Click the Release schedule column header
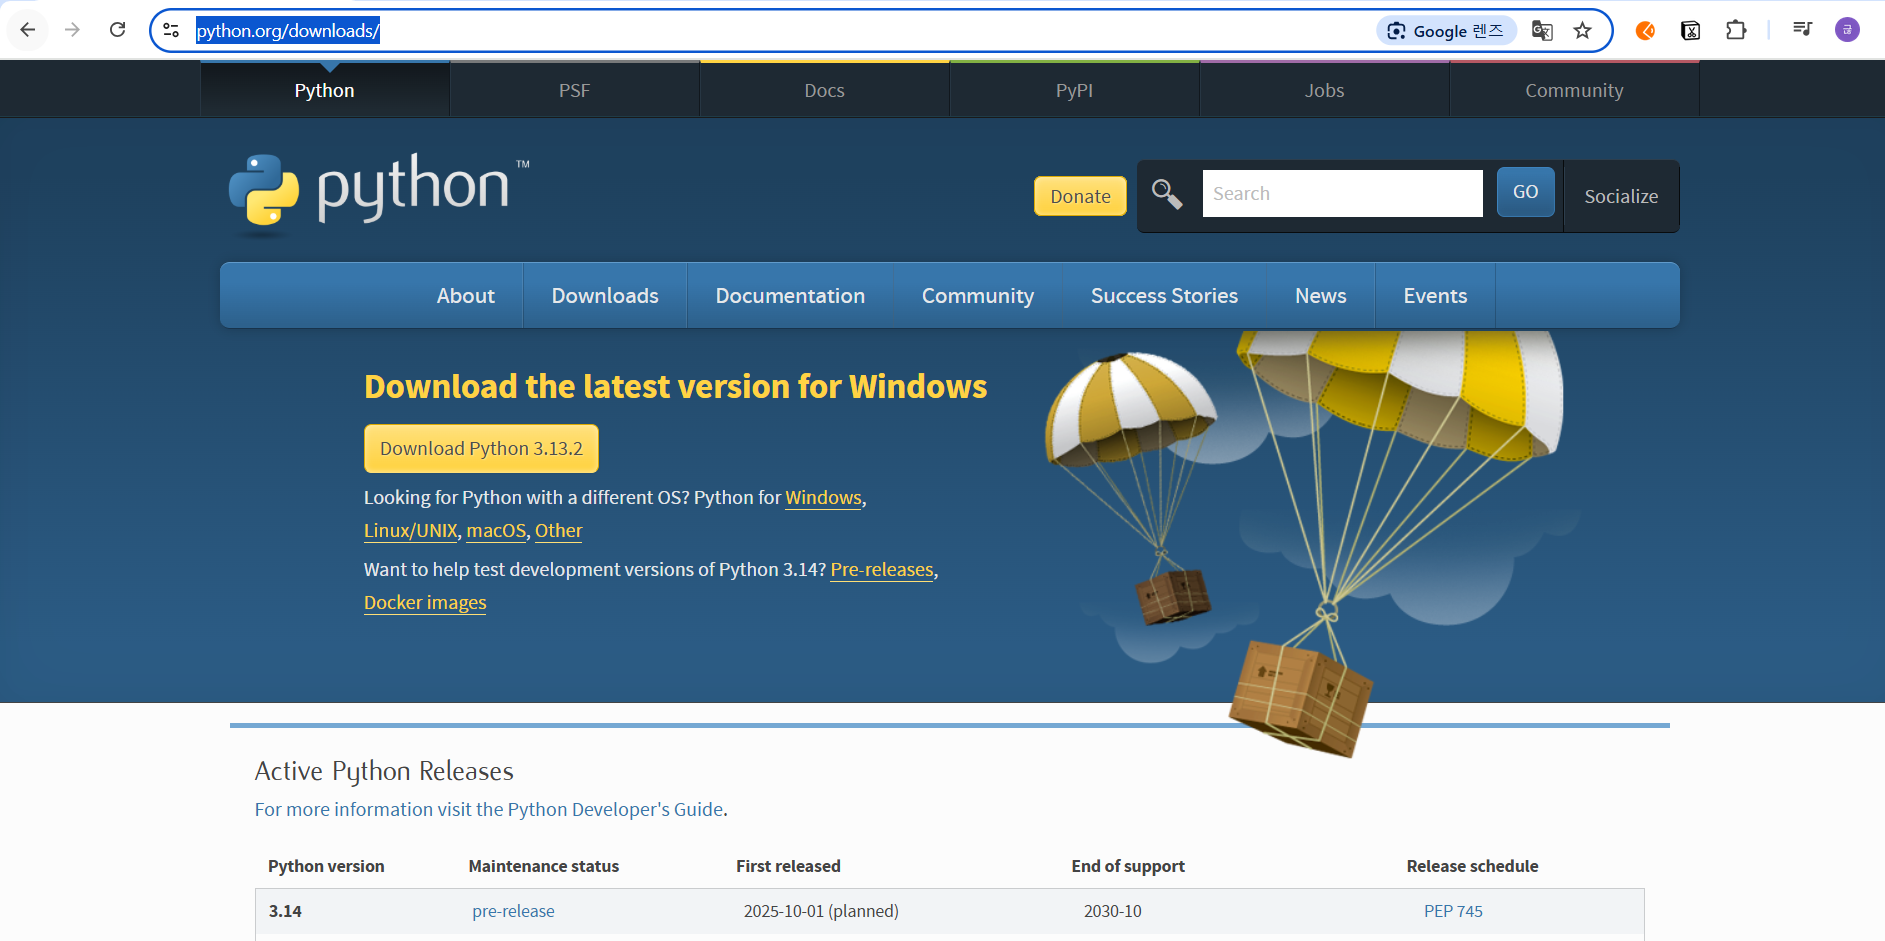Image resolution: width=1885 pixels, height=941 pixels. pyautogui.click(x=1472, y=866)
